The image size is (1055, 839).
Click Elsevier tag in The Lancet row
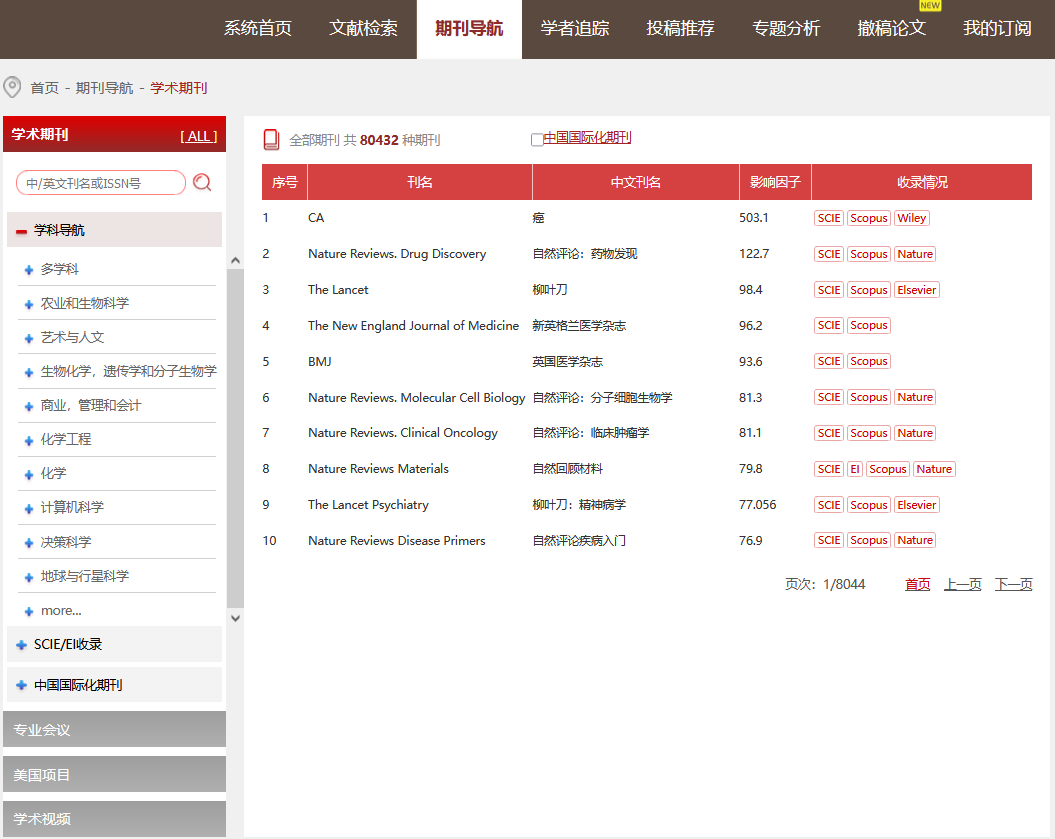(x=916, y=290)
